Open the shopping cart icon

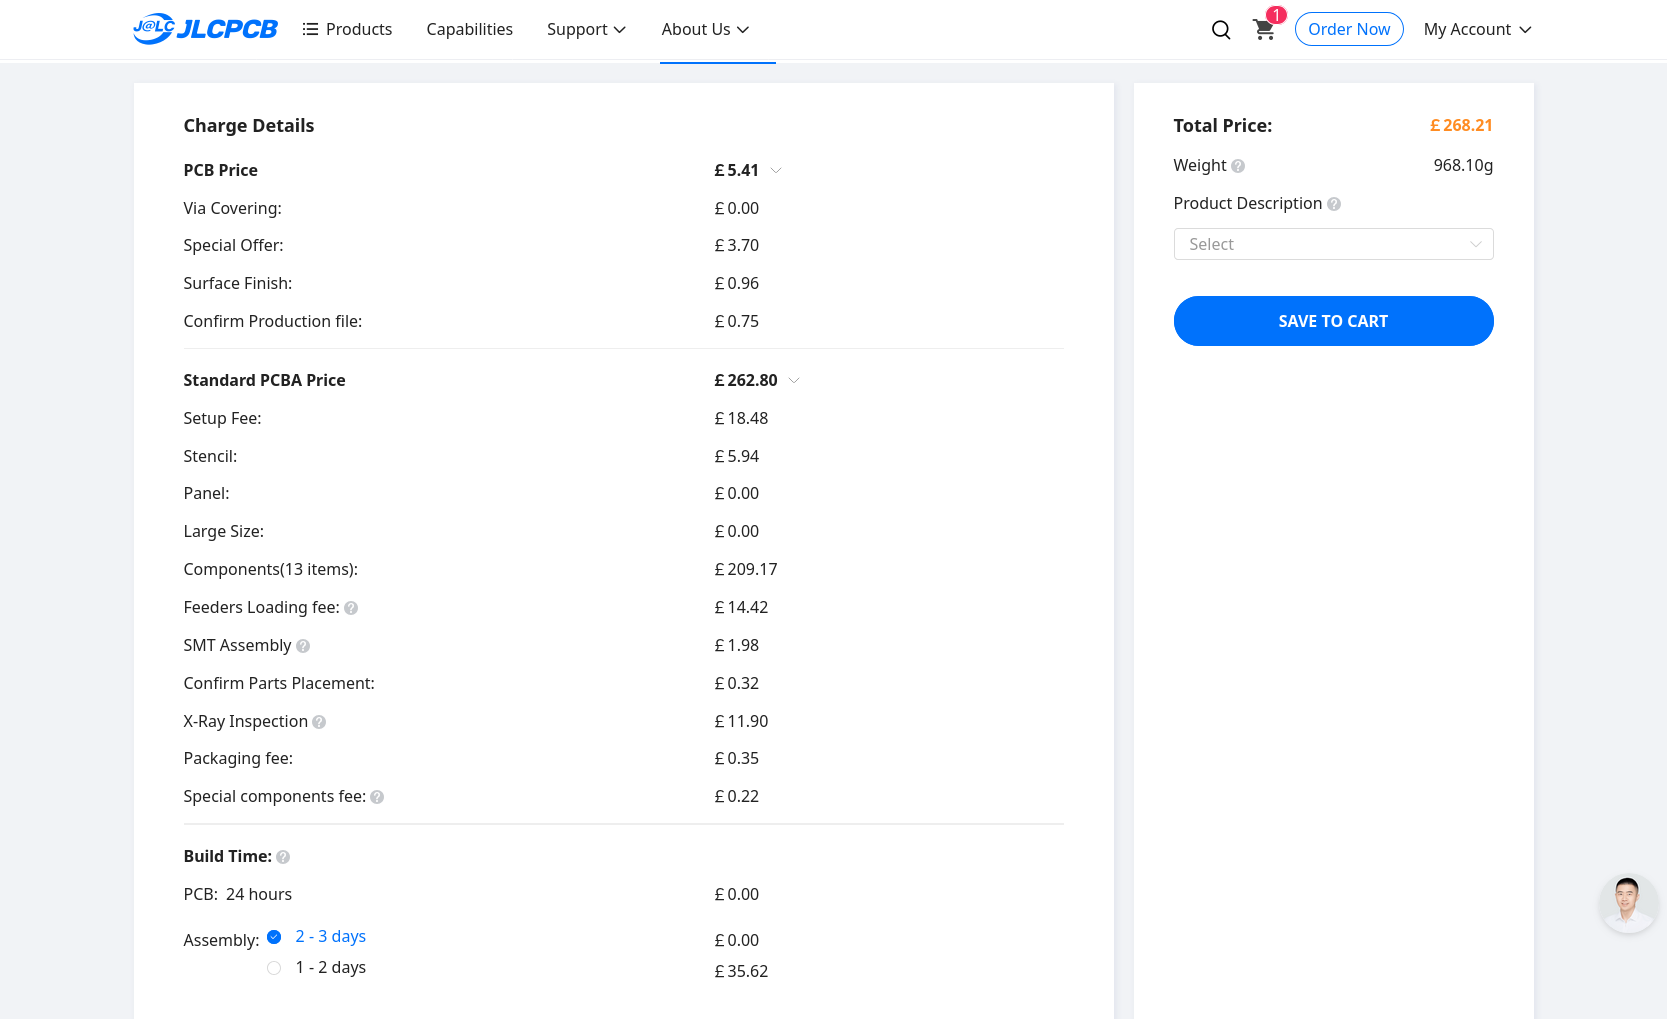pyautogui.click(x=1264, y=30)
